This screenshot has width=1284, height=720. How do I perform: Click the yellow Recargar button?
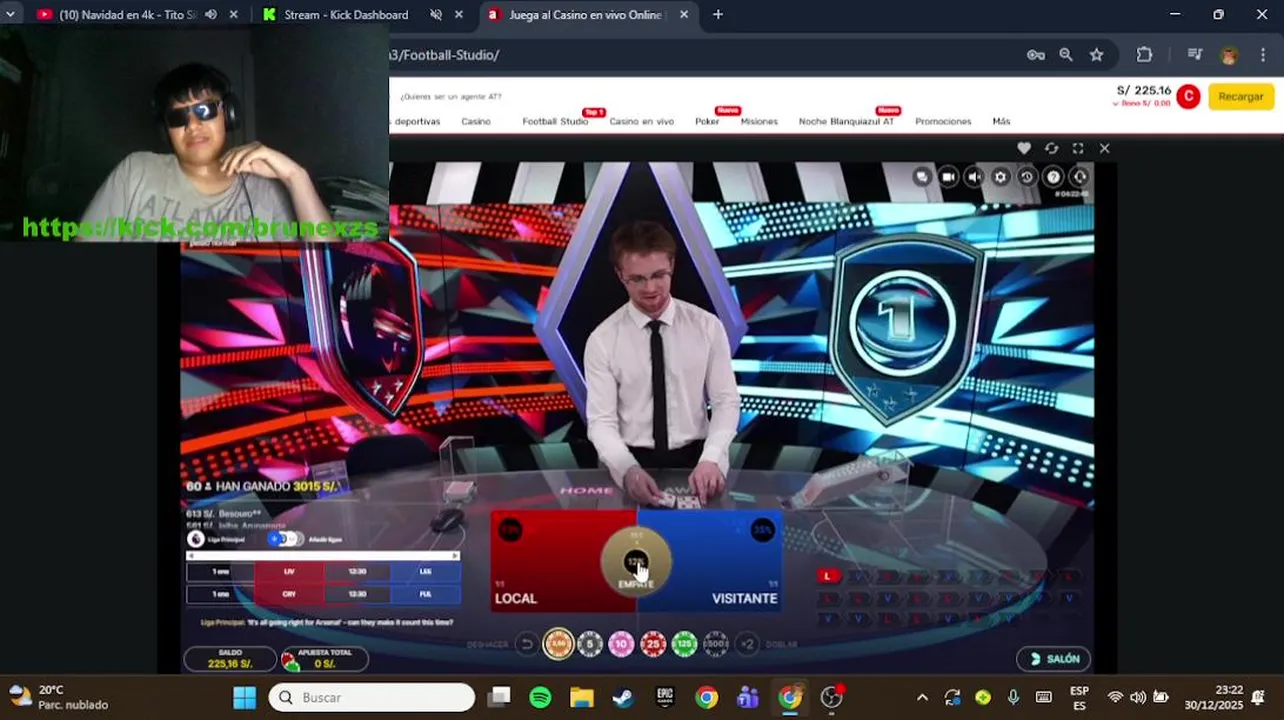(1241, 96)
